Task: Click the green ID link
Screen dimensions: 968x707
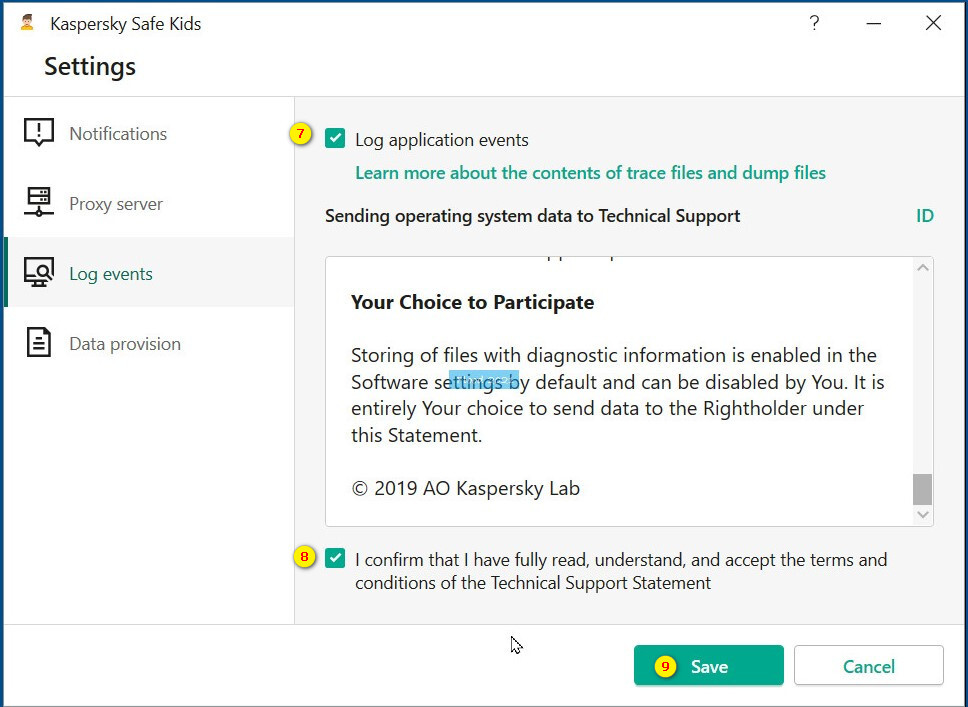Action: [925, 216]
